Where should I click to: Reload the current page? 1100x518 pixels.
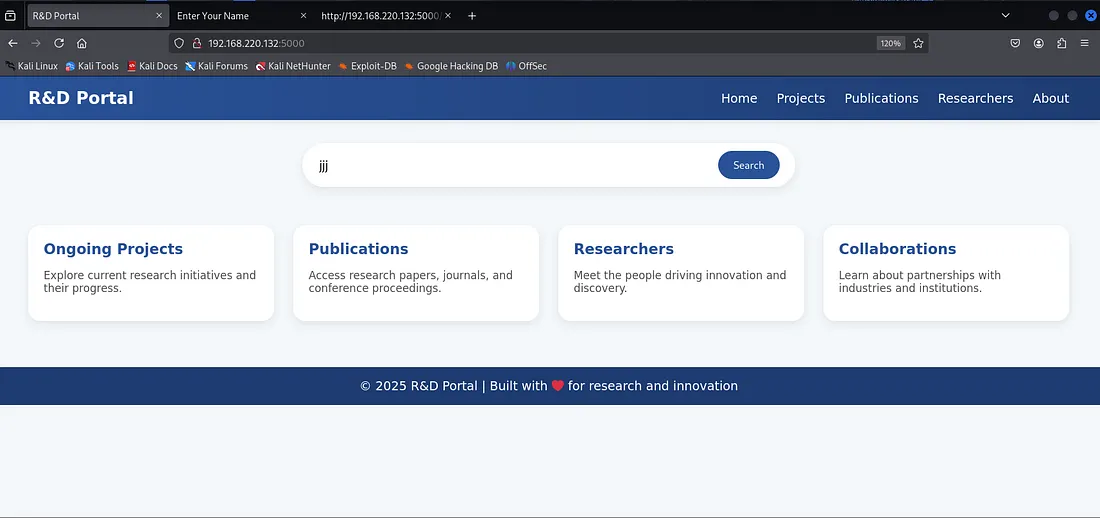(59, 43)
